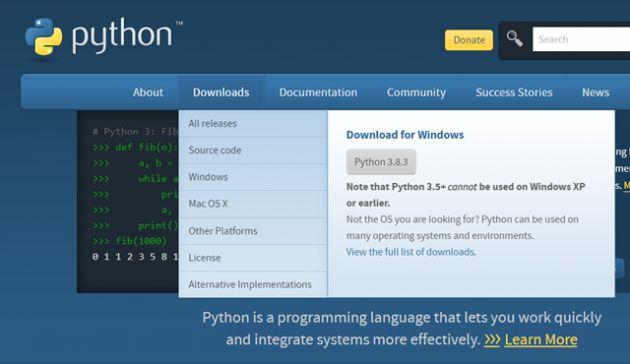Follow 'View the full list of downloads' link
The image size is (630, 364).
pyautogui.click(x=411, y=252)
